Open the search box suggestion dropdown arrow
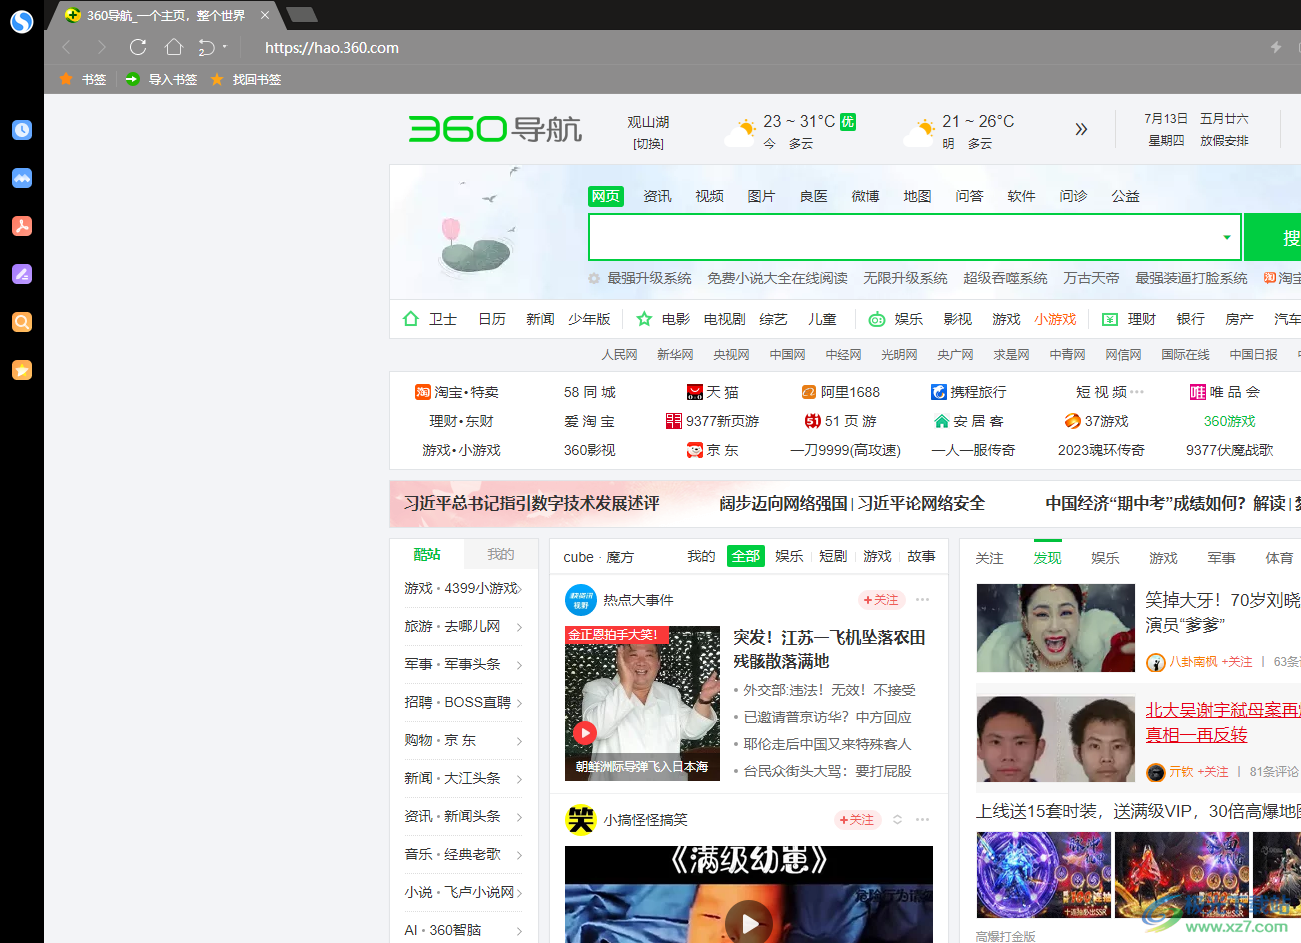The width and height of the screenshot is (1301, 943). (1227, 238)
